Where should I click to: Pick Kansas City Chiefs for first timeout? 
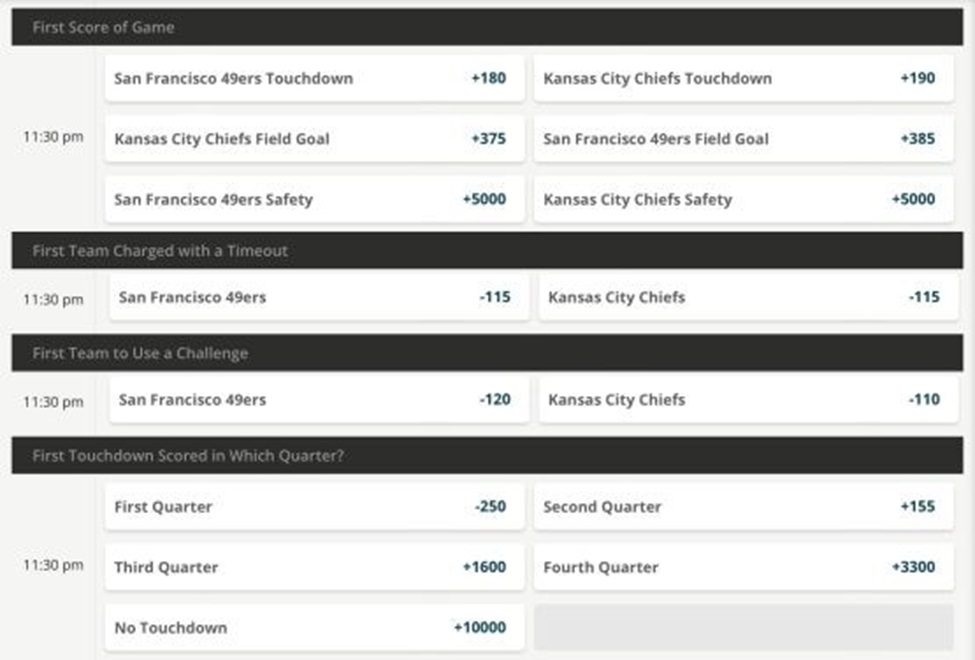tap(746, 297)
